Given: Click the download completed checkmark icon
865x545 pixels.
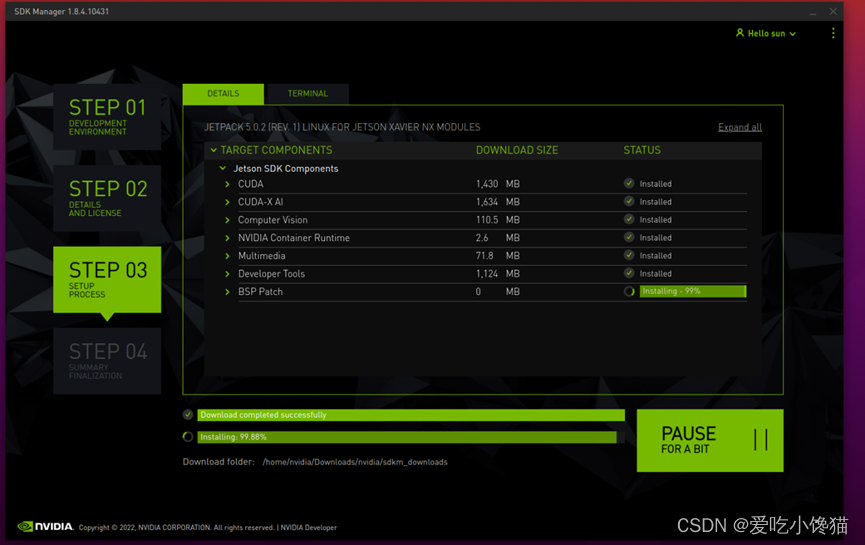Looking at the screenshot, I should pos(188,414).
